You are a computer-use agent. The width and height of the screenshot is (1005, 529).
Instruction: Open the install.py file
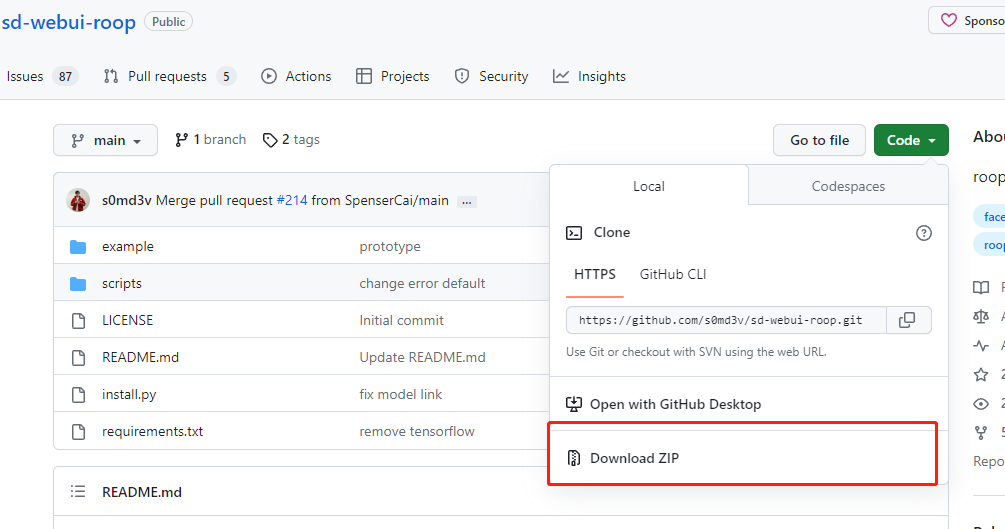click(x=129, y=394)
